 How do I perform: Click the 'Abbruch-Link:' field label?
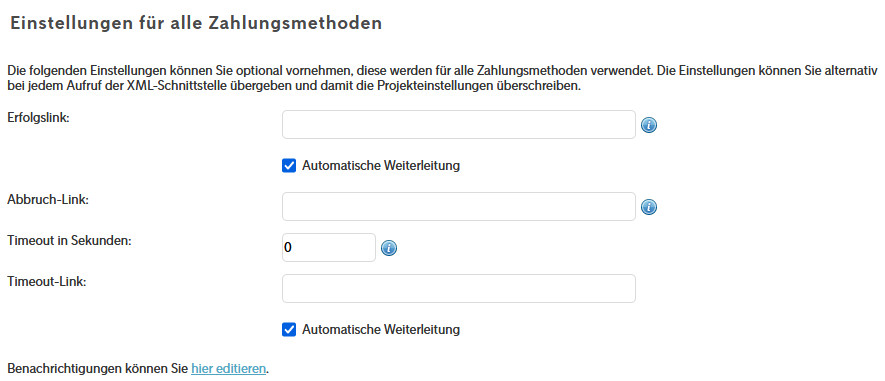[48, 200]
